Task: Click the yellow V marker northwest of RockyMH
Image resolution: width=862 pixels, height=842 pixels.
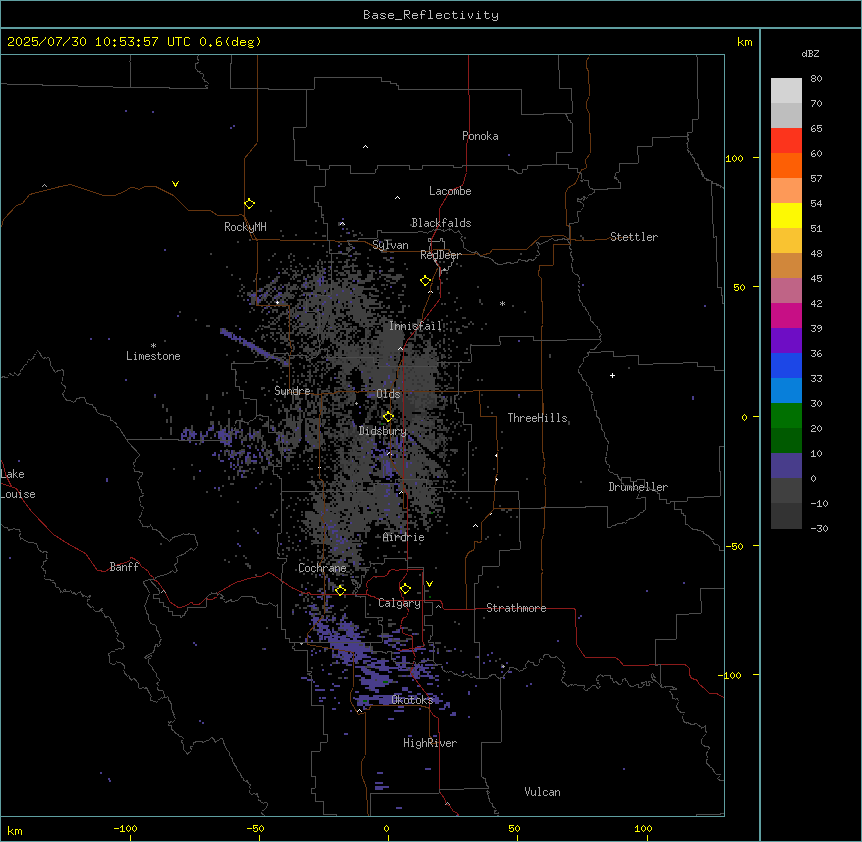Action: pos(175,184)
